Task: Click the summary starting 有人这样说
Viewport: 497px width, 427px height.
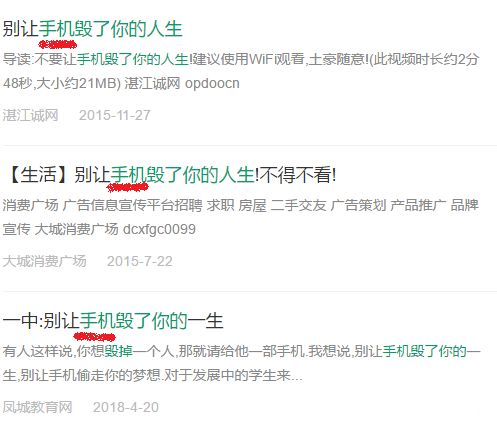Action: [241, 363]
